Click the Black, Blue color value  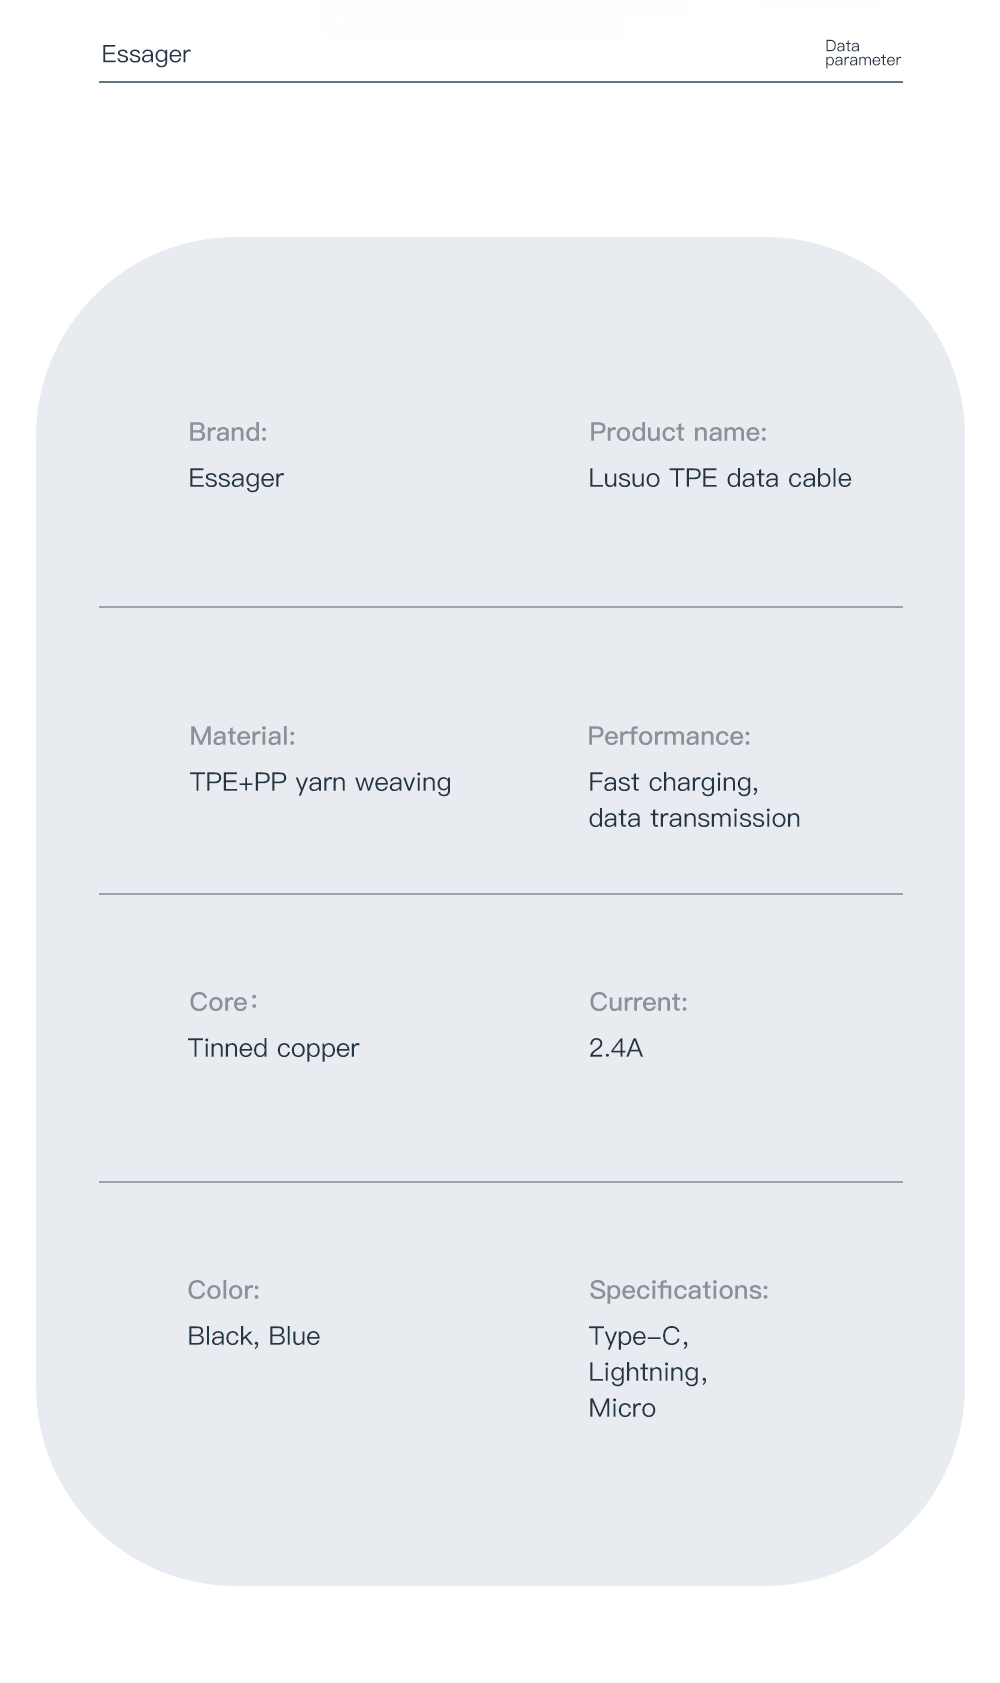[254, 1336]
